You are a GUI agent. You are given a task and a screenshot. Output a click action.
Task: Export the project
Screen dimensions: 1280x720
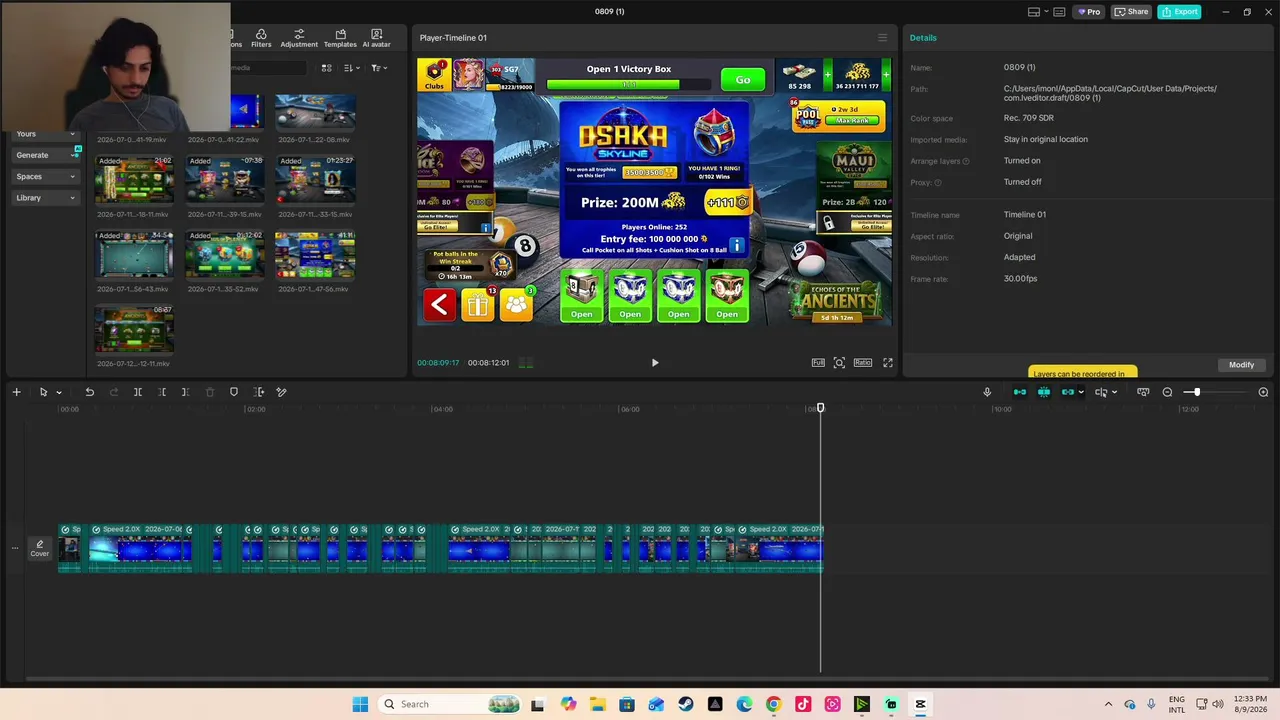pos(1180,12)
